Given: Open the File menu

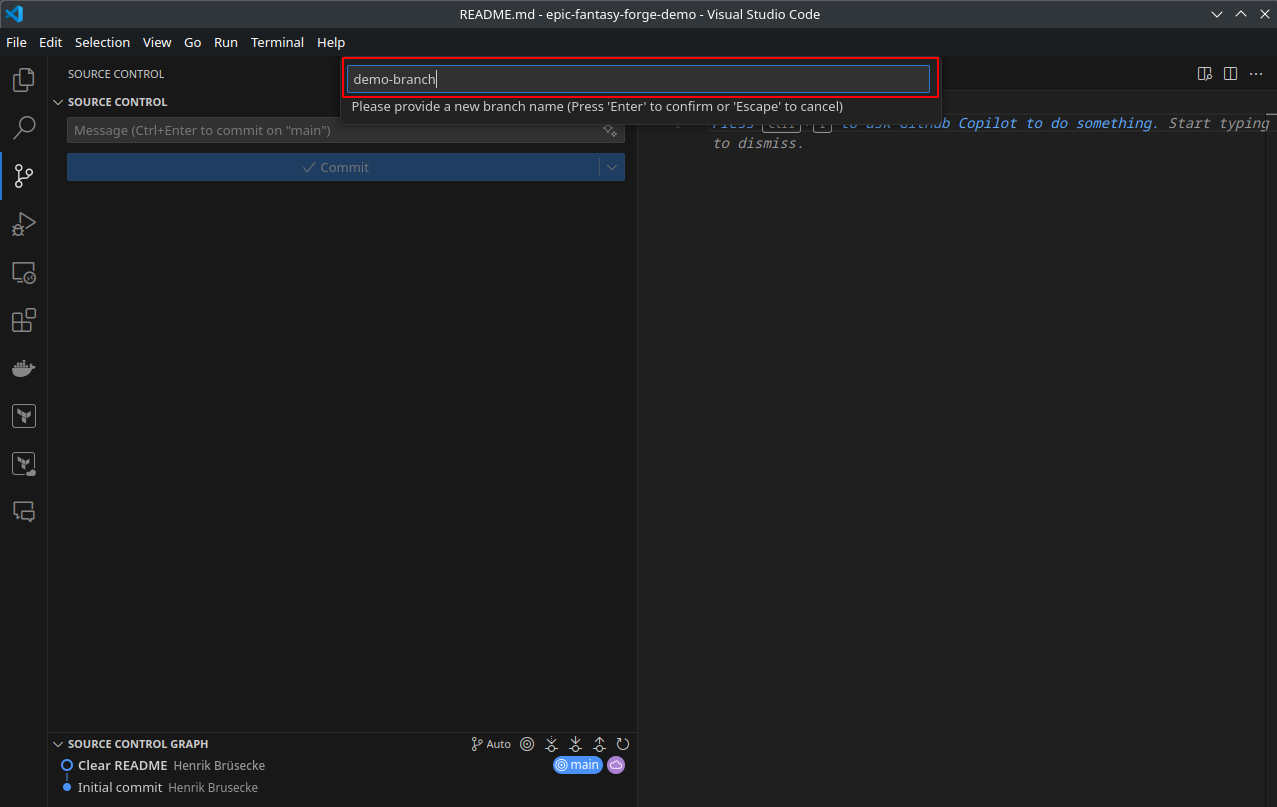Looking at the screenshot, I should coord(16,42).
